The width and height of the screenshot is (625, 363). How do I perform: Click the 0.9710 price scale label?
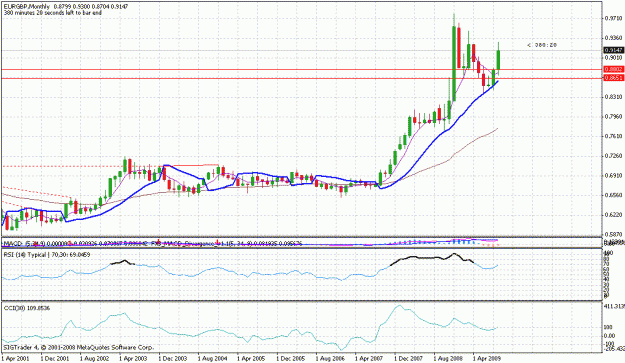(x=614, y=18)
